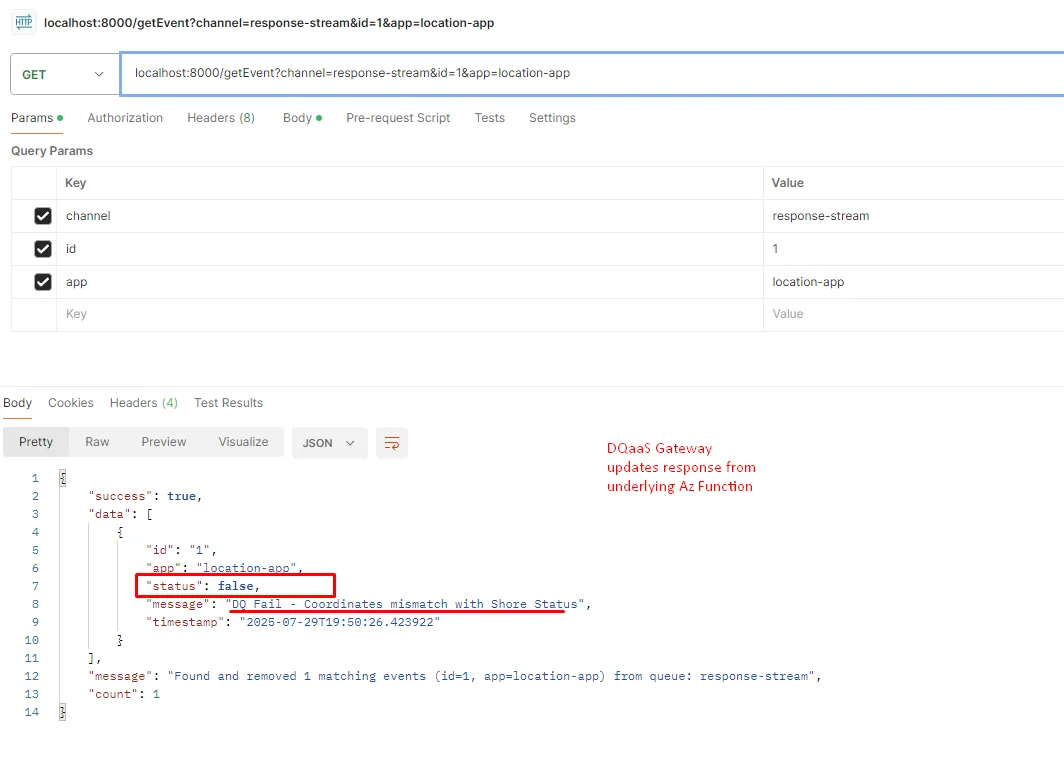The width and height of the screenshot is (1064, 784).
Task: Uncheck the id parameter checkbox
Action: (43, 249)
